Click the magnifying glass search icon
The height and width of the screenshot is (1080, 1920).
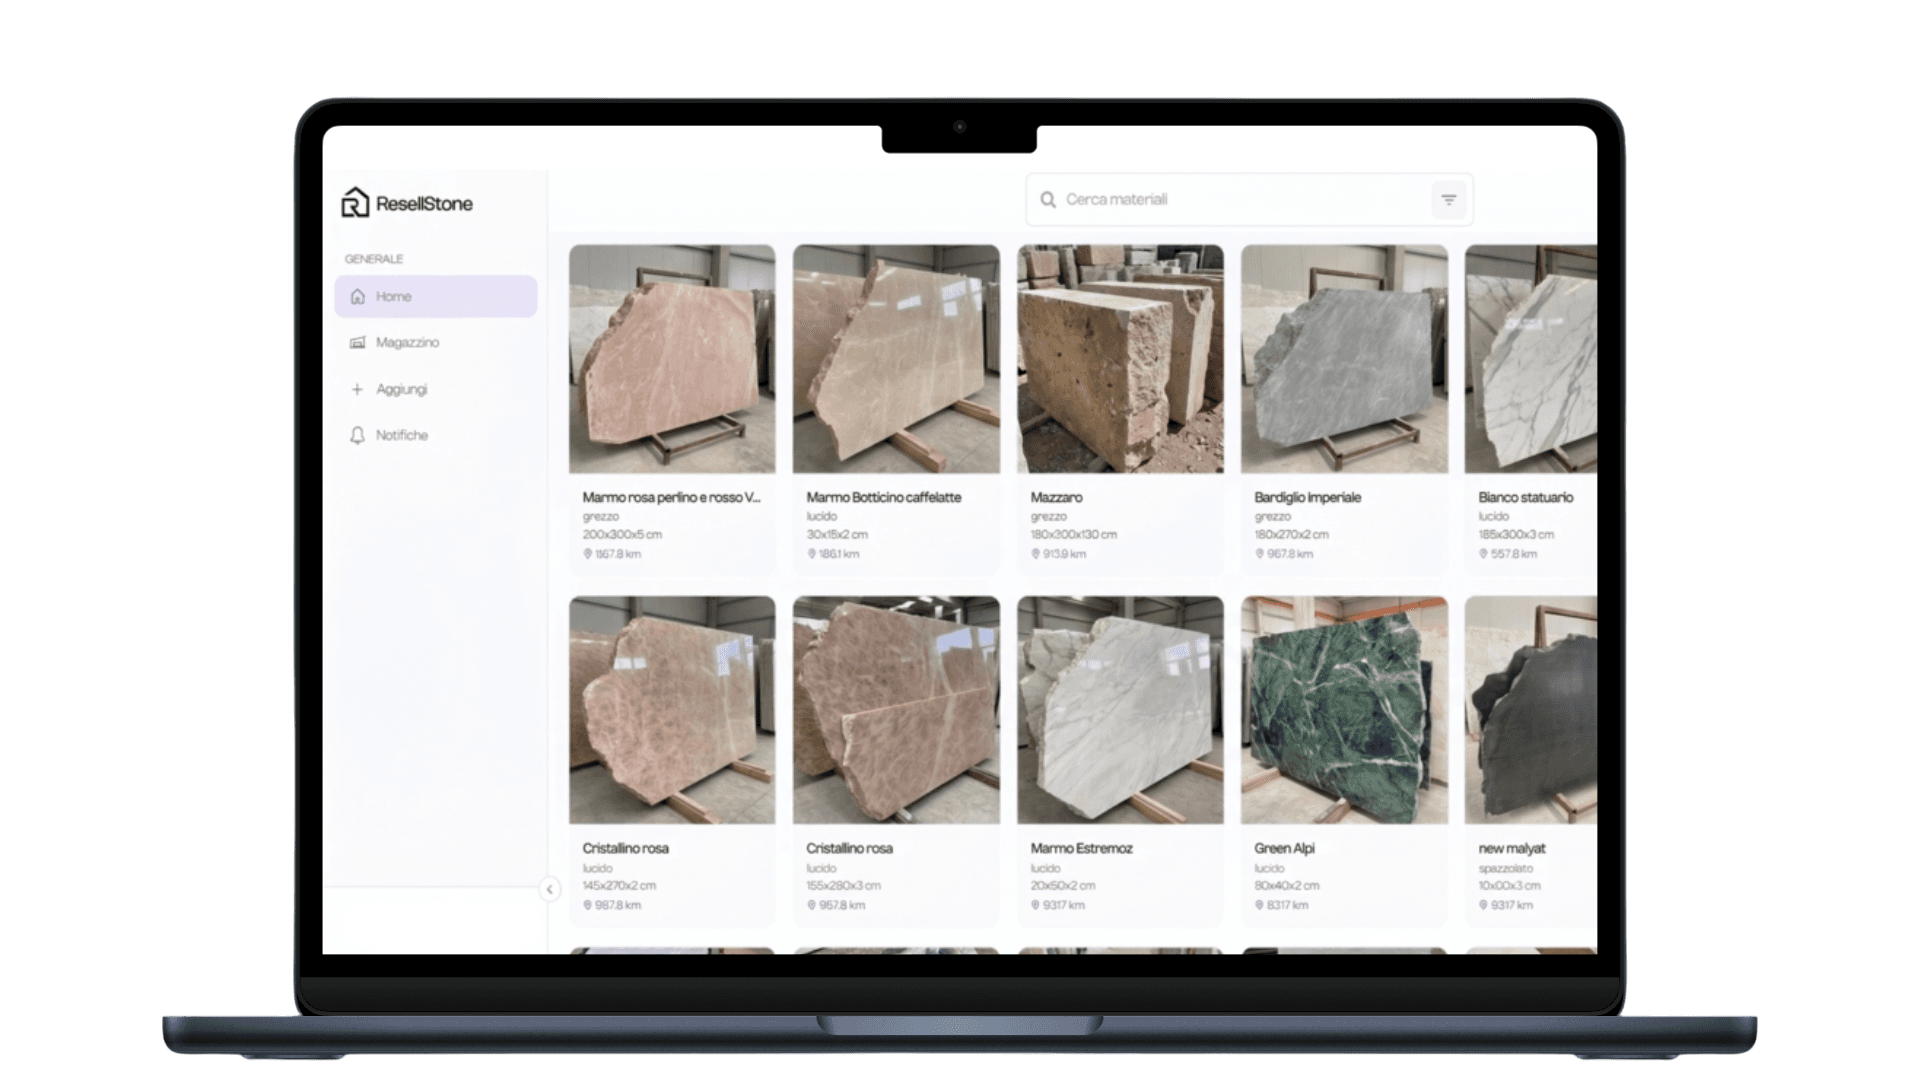[1048, 199]
